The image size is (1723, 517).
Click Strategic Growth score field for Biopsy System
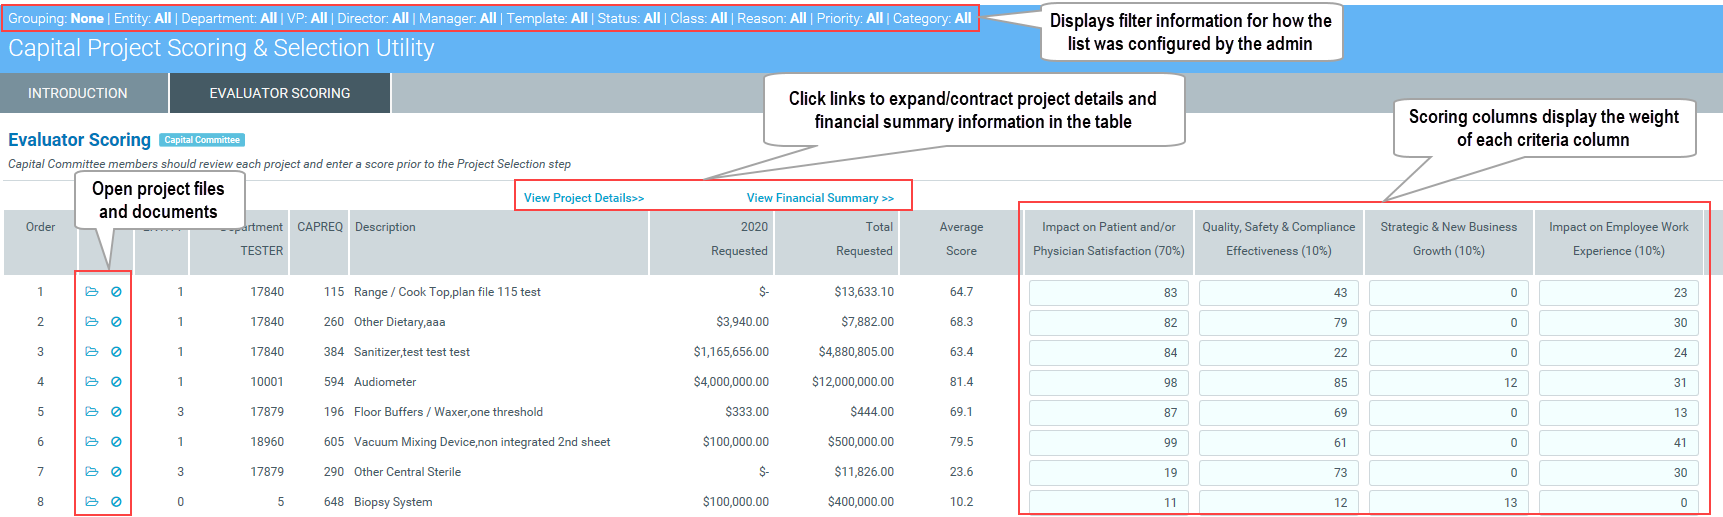[1448, 502]
